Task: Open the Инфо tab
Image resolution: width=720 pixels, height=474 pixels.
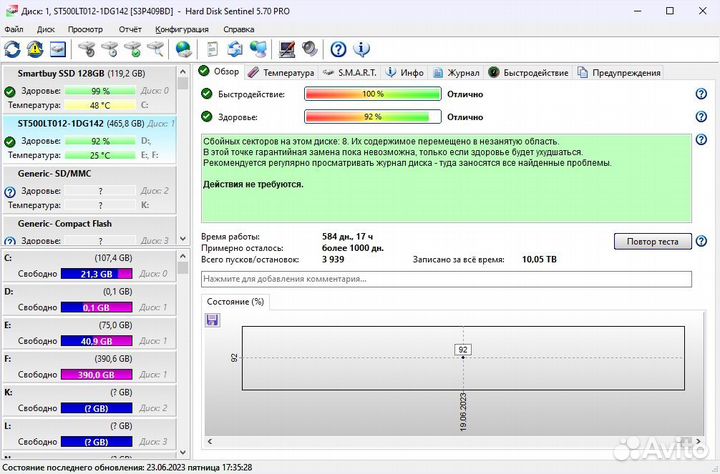Action: click(x=405, y=73)
